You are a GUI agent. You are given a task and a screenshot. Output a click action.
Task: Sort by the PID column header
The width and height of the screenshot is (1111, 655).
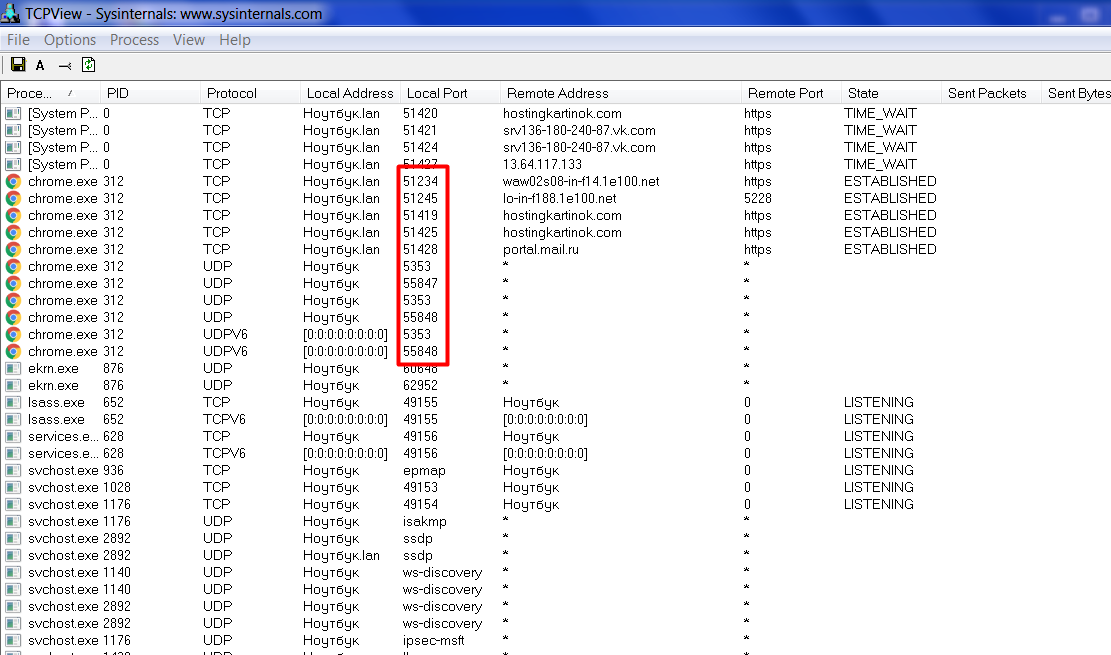click(150, 93)
